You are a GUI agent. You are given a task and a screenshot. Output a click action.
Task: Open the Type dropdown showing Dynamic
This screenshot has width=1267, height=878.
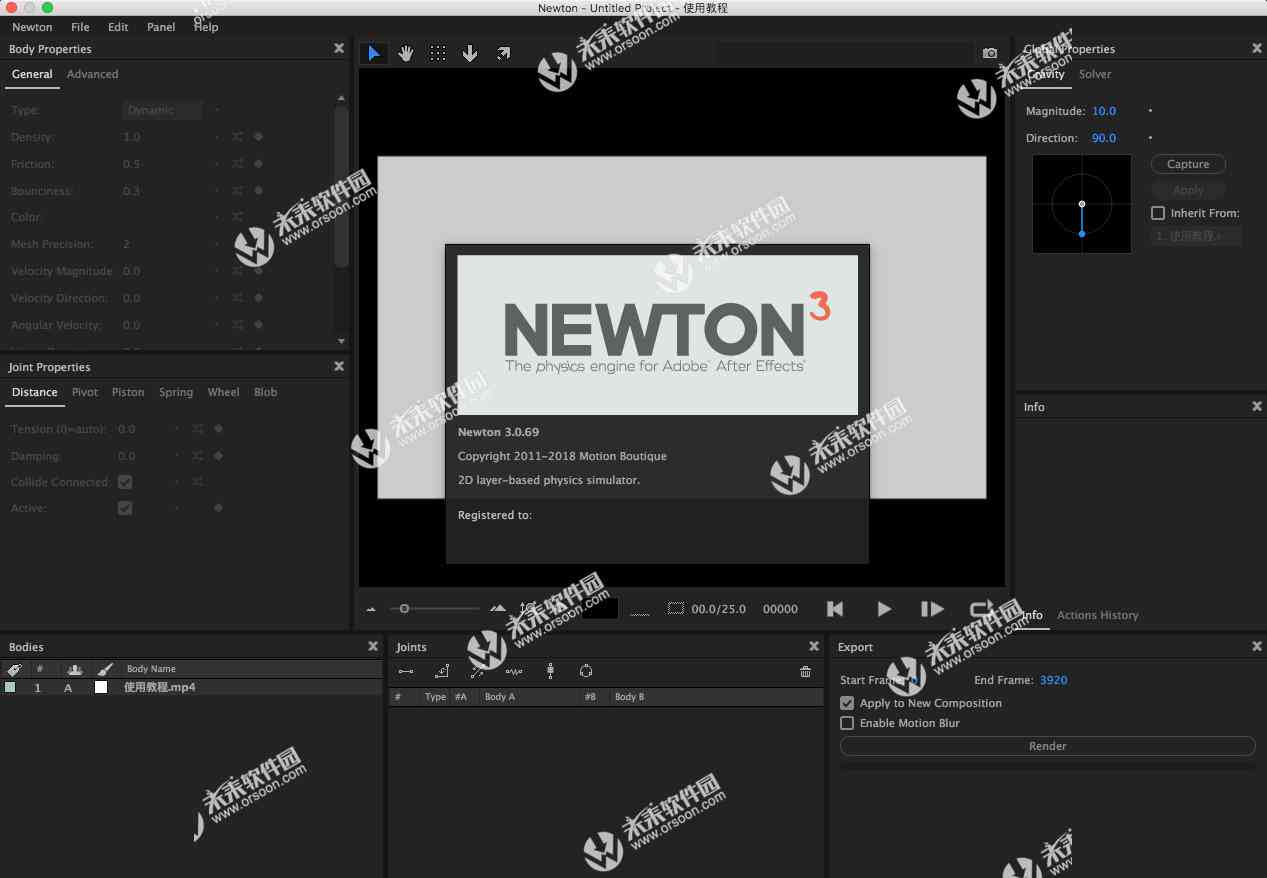(163, 110)
